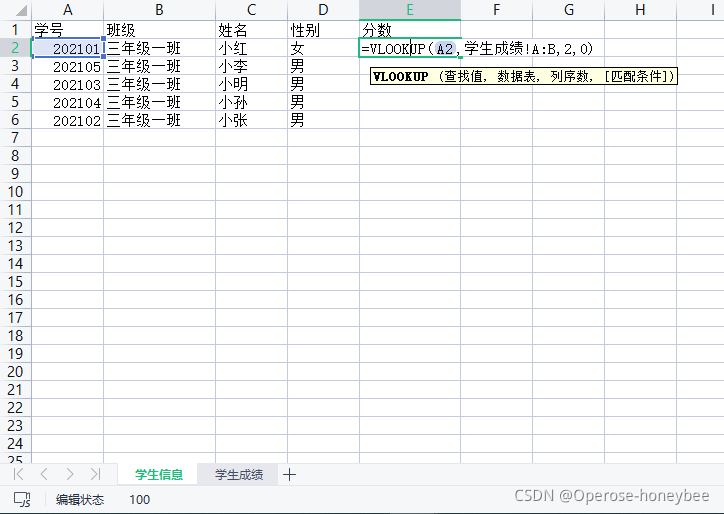Select the 分数 header cell

pos(410,30)
